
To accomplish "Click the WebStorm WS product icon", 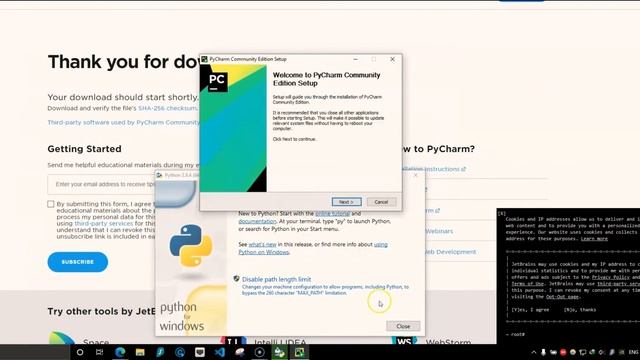I will pyautogui.click(x=404, y=341).
